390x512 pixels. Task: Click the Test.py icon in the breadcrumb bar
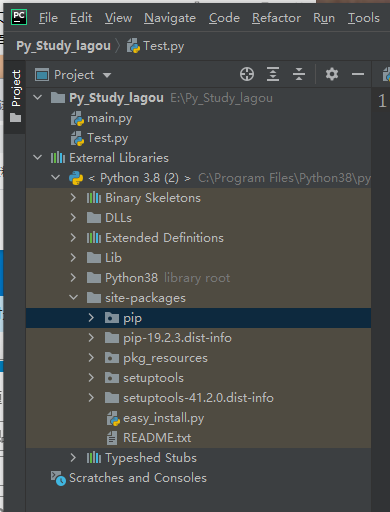point(133,46)
